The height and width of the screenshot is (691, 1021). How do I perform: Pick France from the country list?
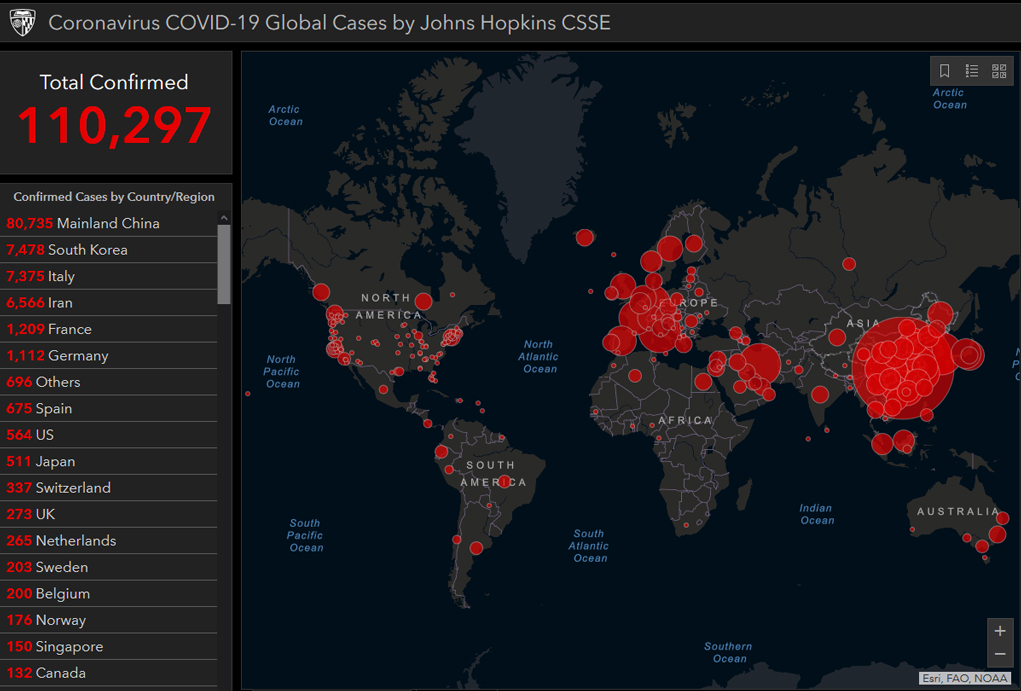click(x=109, y=330)
